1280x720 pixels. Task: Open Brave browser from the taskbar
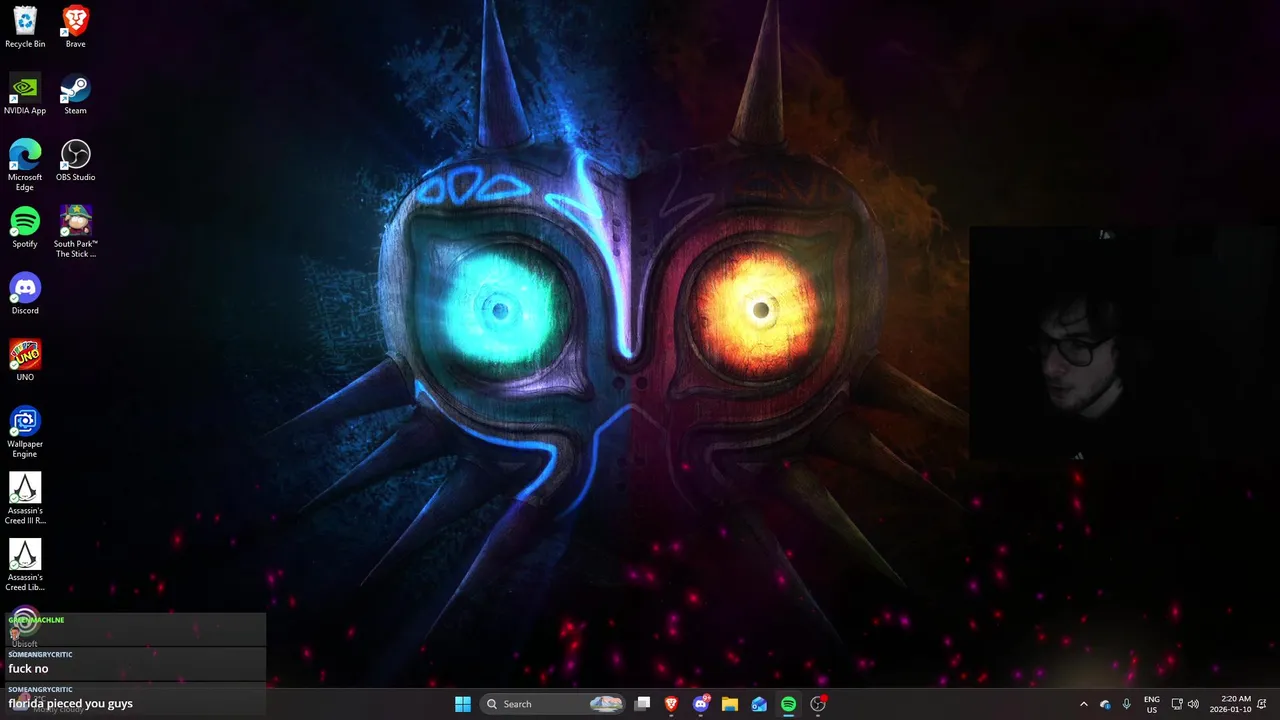(x=672, y=704)
